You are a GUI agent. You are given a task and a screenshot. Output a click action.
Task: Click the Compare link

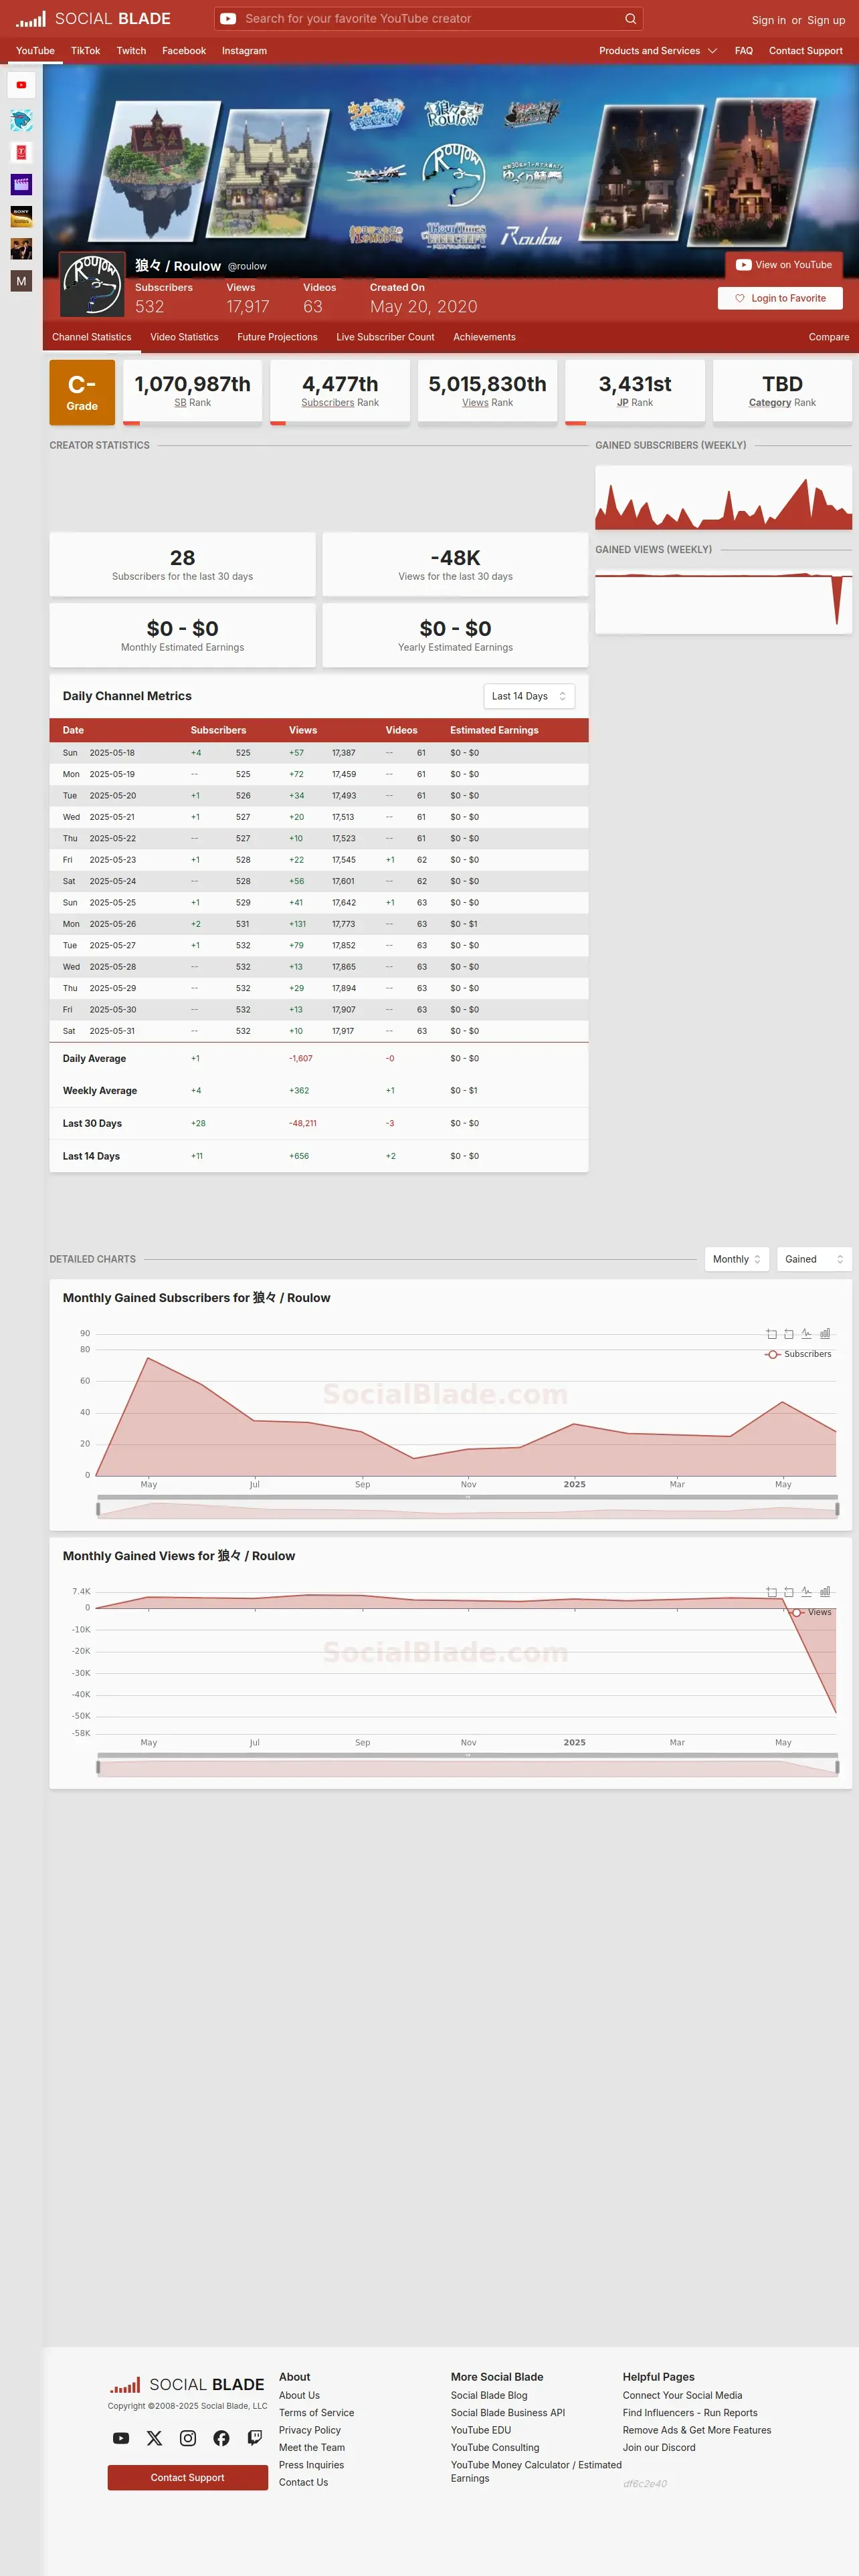(x=828, y=337)
